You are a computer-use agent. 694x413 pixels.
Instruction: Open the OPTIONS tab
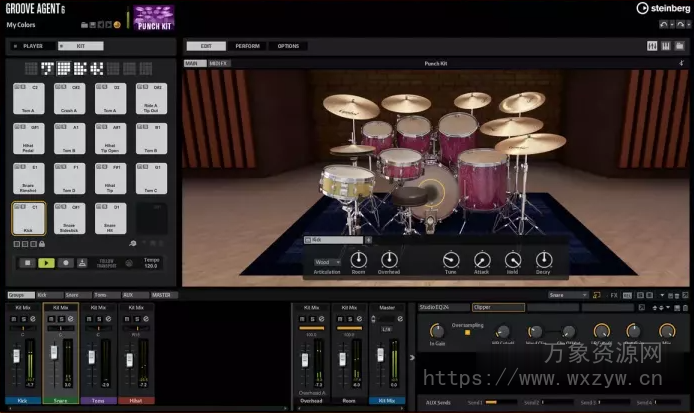coord(288,46)
